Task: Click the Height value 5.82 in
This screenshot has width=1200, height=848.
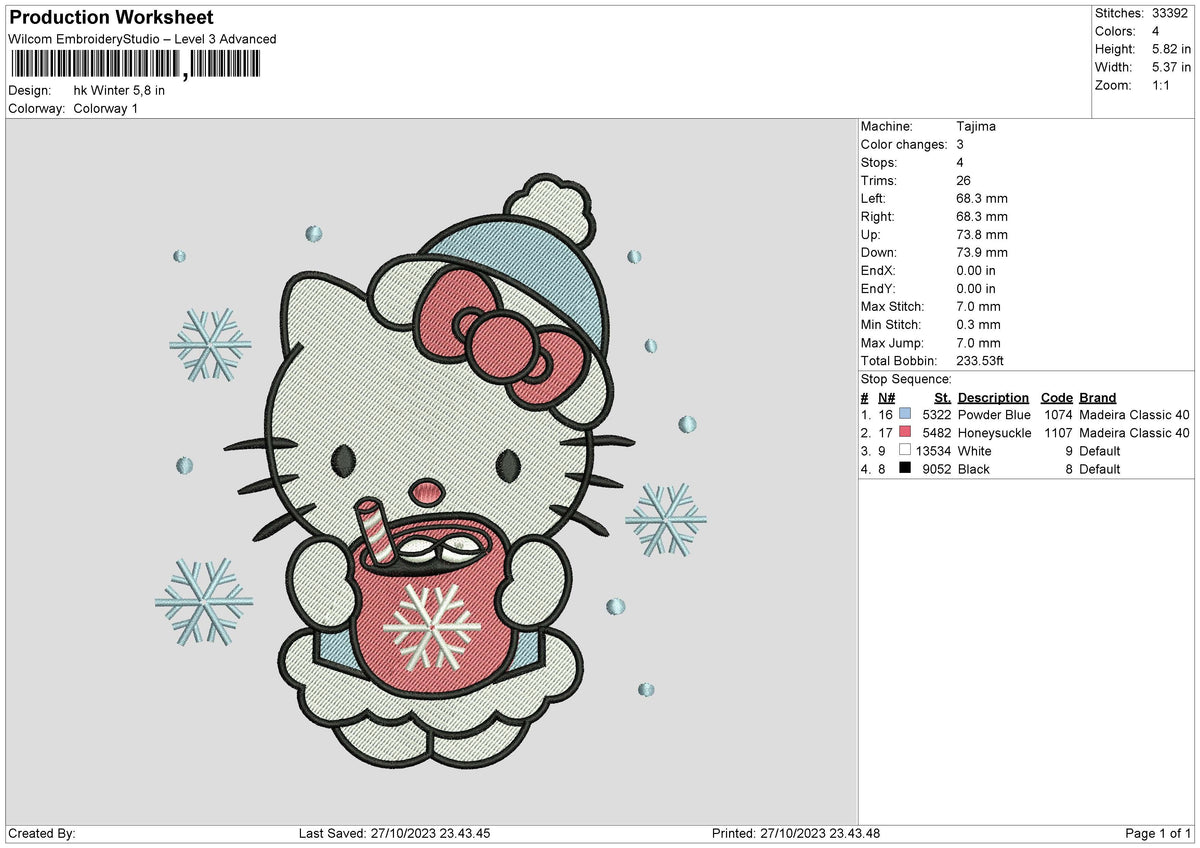Action: (x=1171, y=49)
